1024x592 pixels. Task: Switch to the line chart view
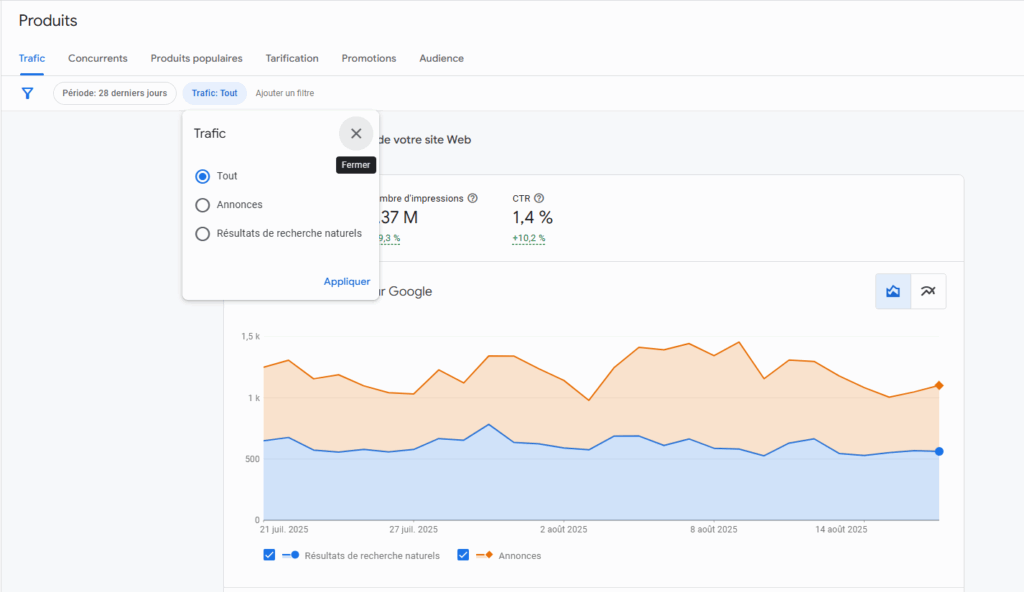coord(928,291)
